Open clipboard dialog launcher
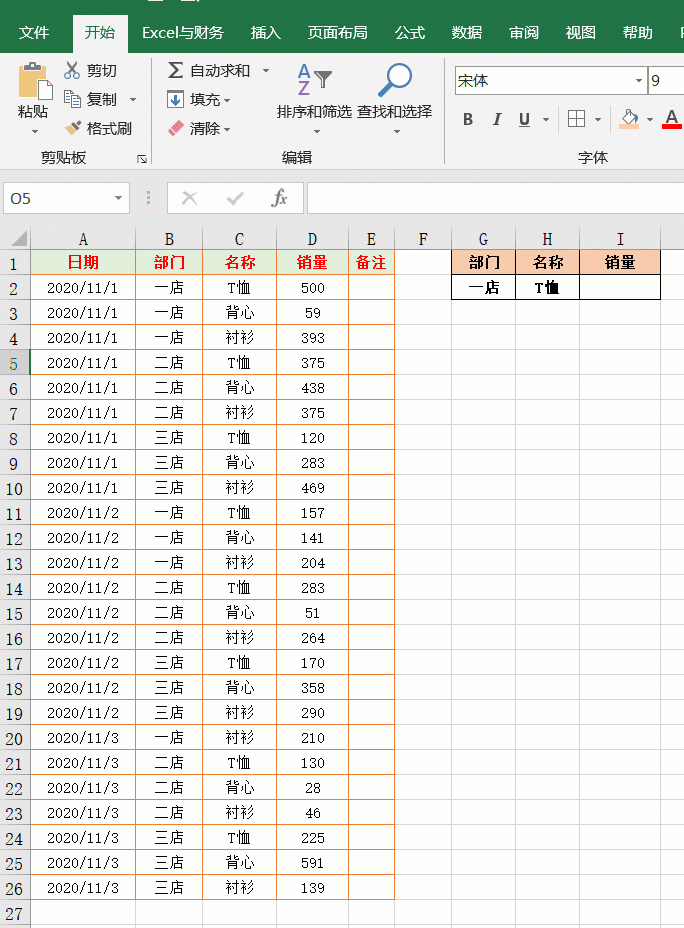Image resolution: width=684 pixels, height=928 pixels. (141, 159)
